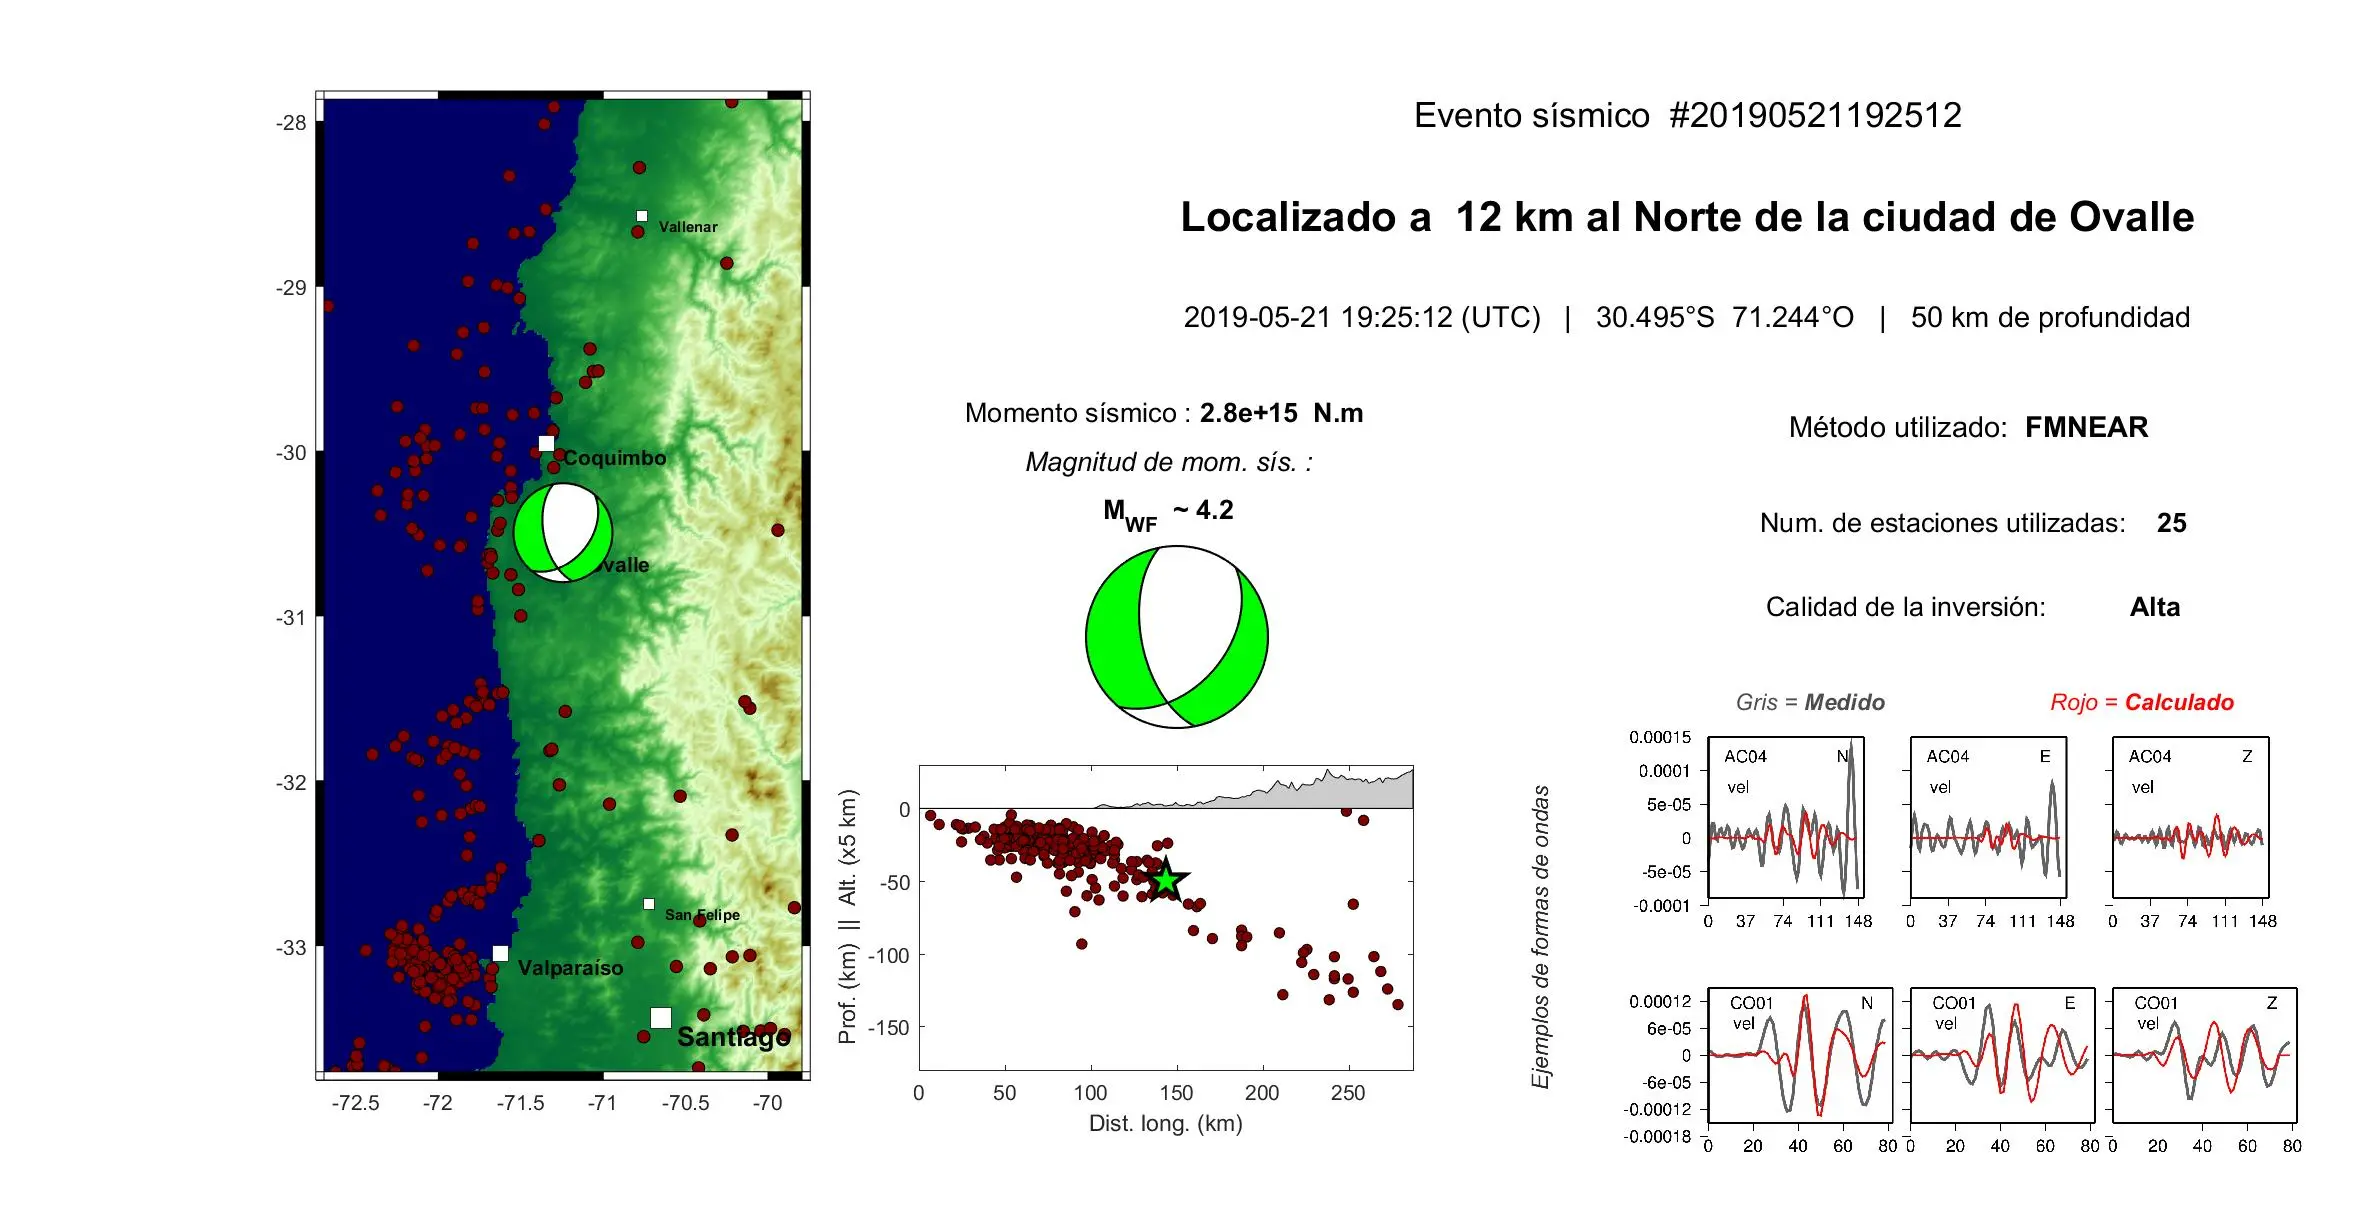This screenshot has height=1212, width=2378.
Task: Click the 'Momento sísmico :' label
Action: pos(1078,414)
